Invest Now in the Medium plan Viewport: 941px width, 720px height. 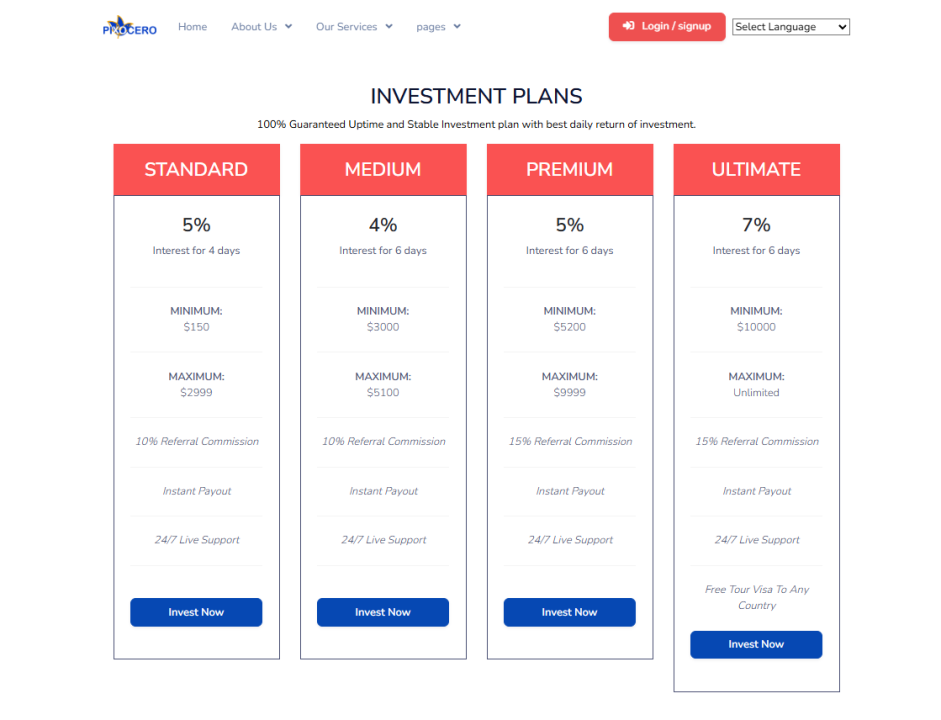(x=383, y=612)
